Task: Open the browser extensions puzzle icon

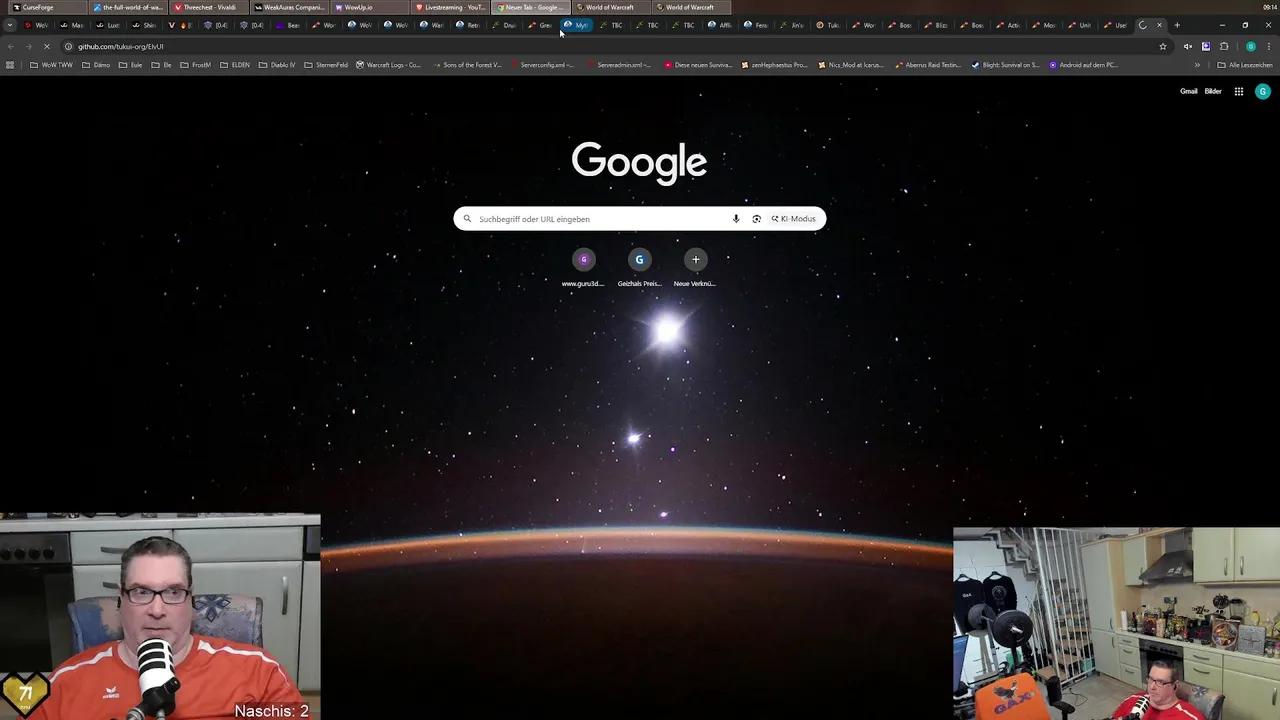Action: click(x=1224, y=46)
